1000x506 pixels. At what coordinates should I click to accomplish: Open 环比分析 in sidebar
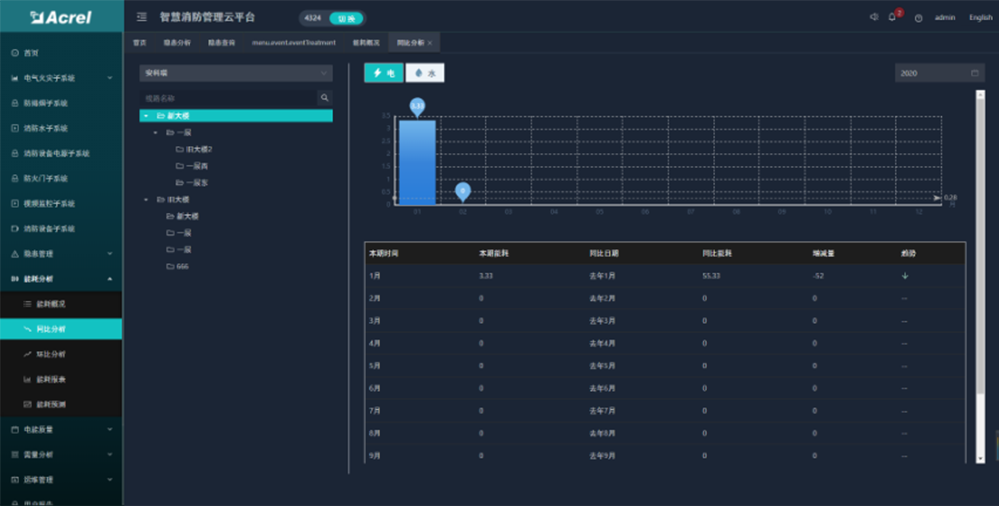click(51, 354)
